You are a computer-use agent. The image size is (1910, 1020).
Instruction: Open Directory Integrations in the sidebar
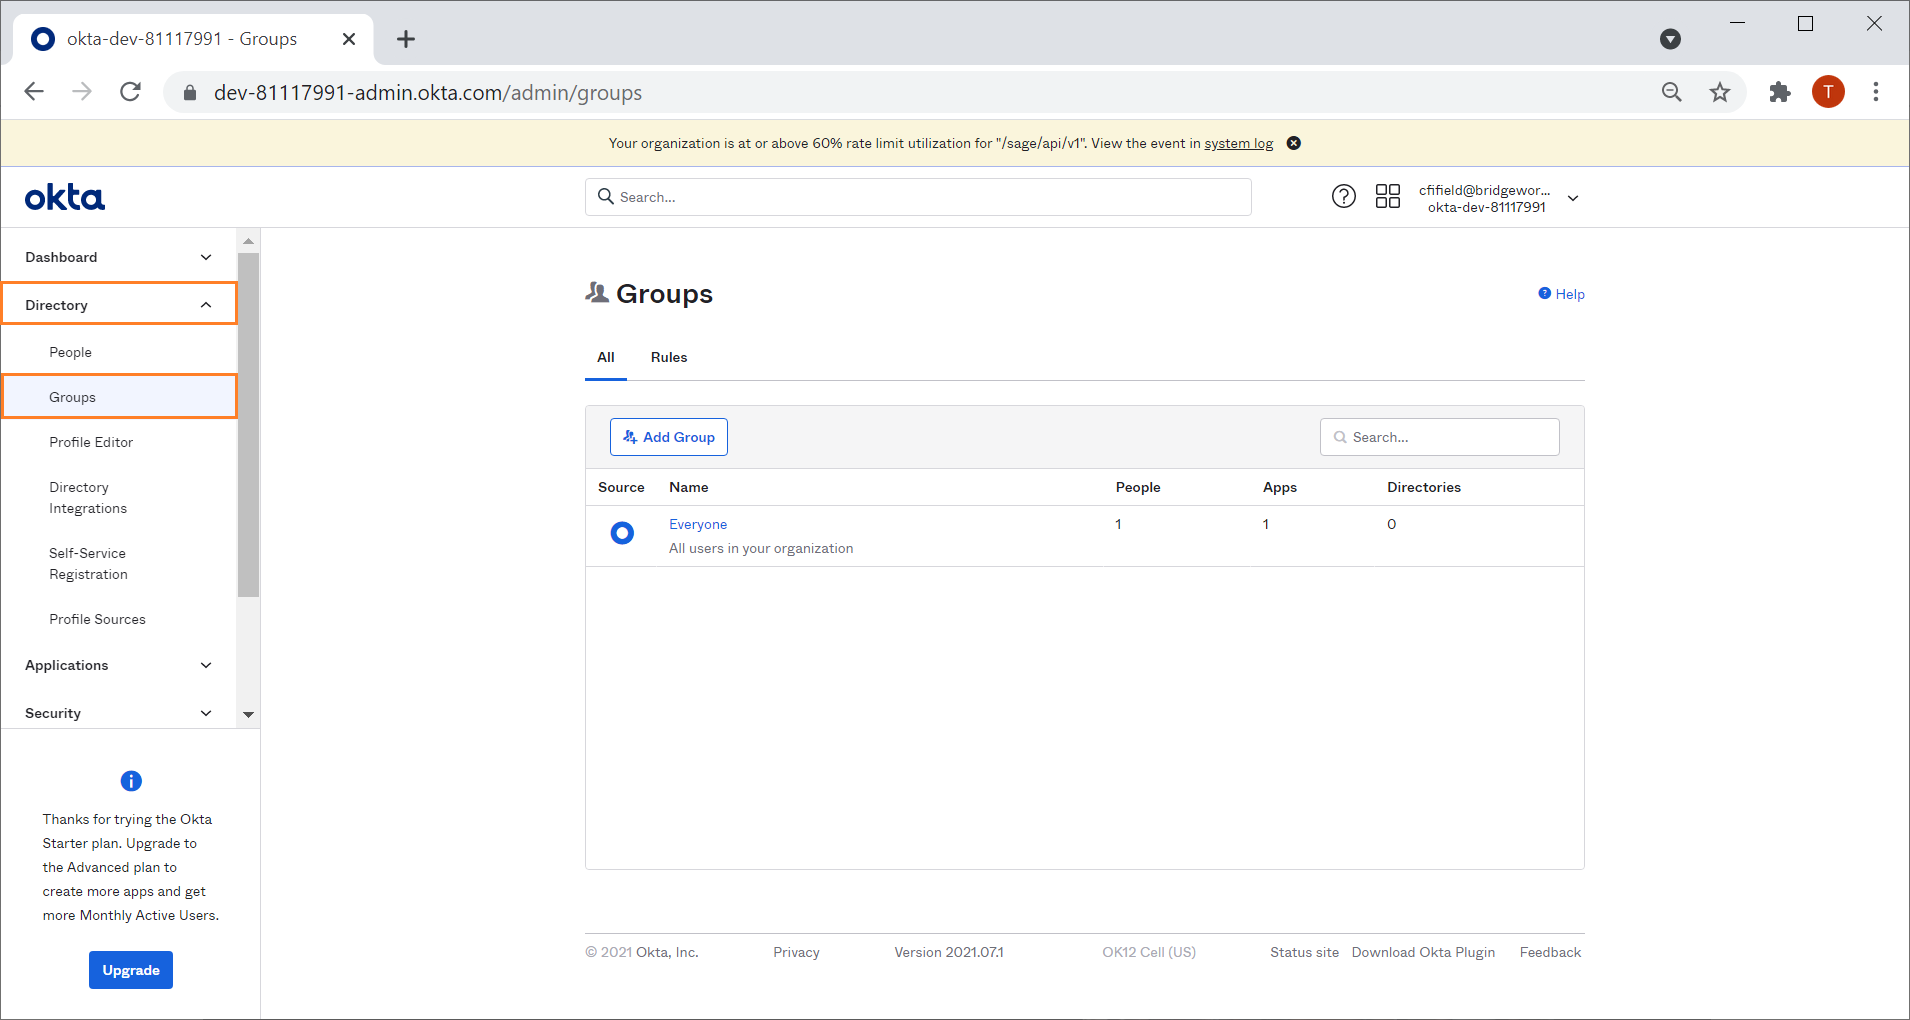click(x=88, y=498)
